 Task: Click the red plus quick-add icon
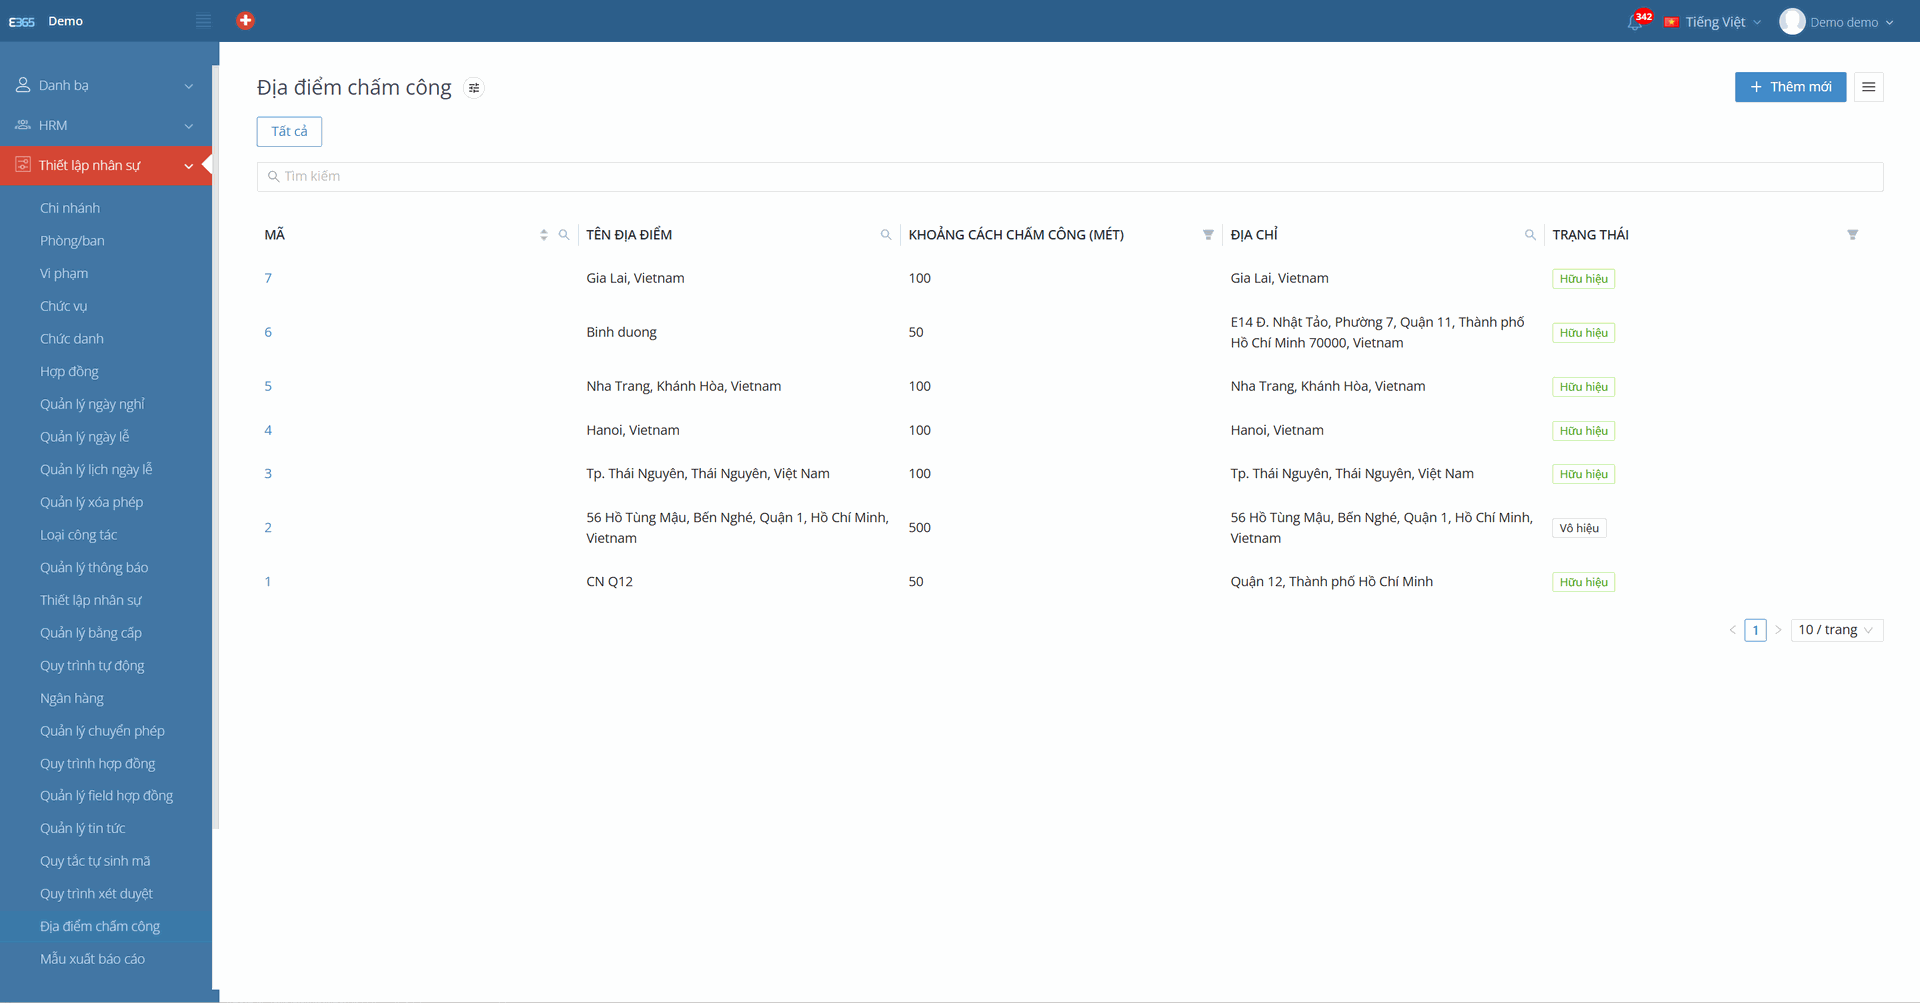pyautogui.click(x=245, y=20)
